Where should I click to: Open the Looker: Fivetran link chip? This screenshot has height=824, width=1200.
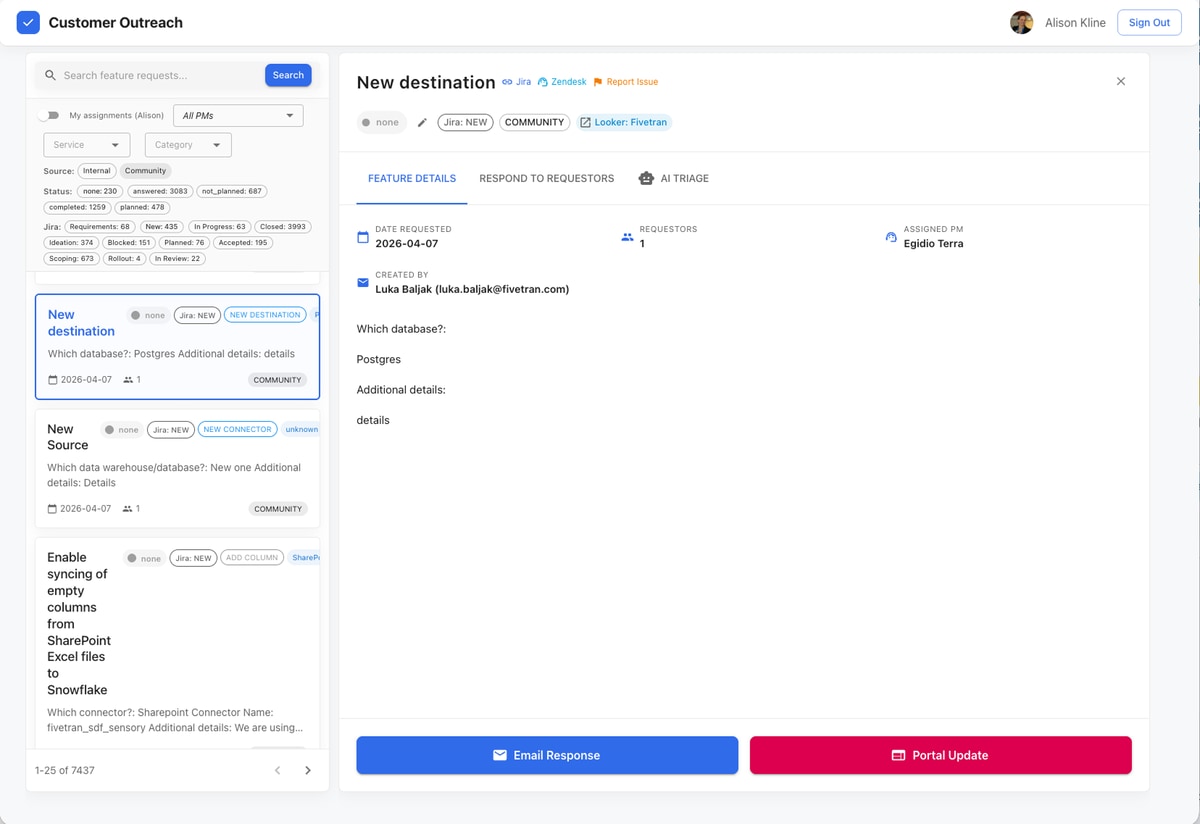624,122
